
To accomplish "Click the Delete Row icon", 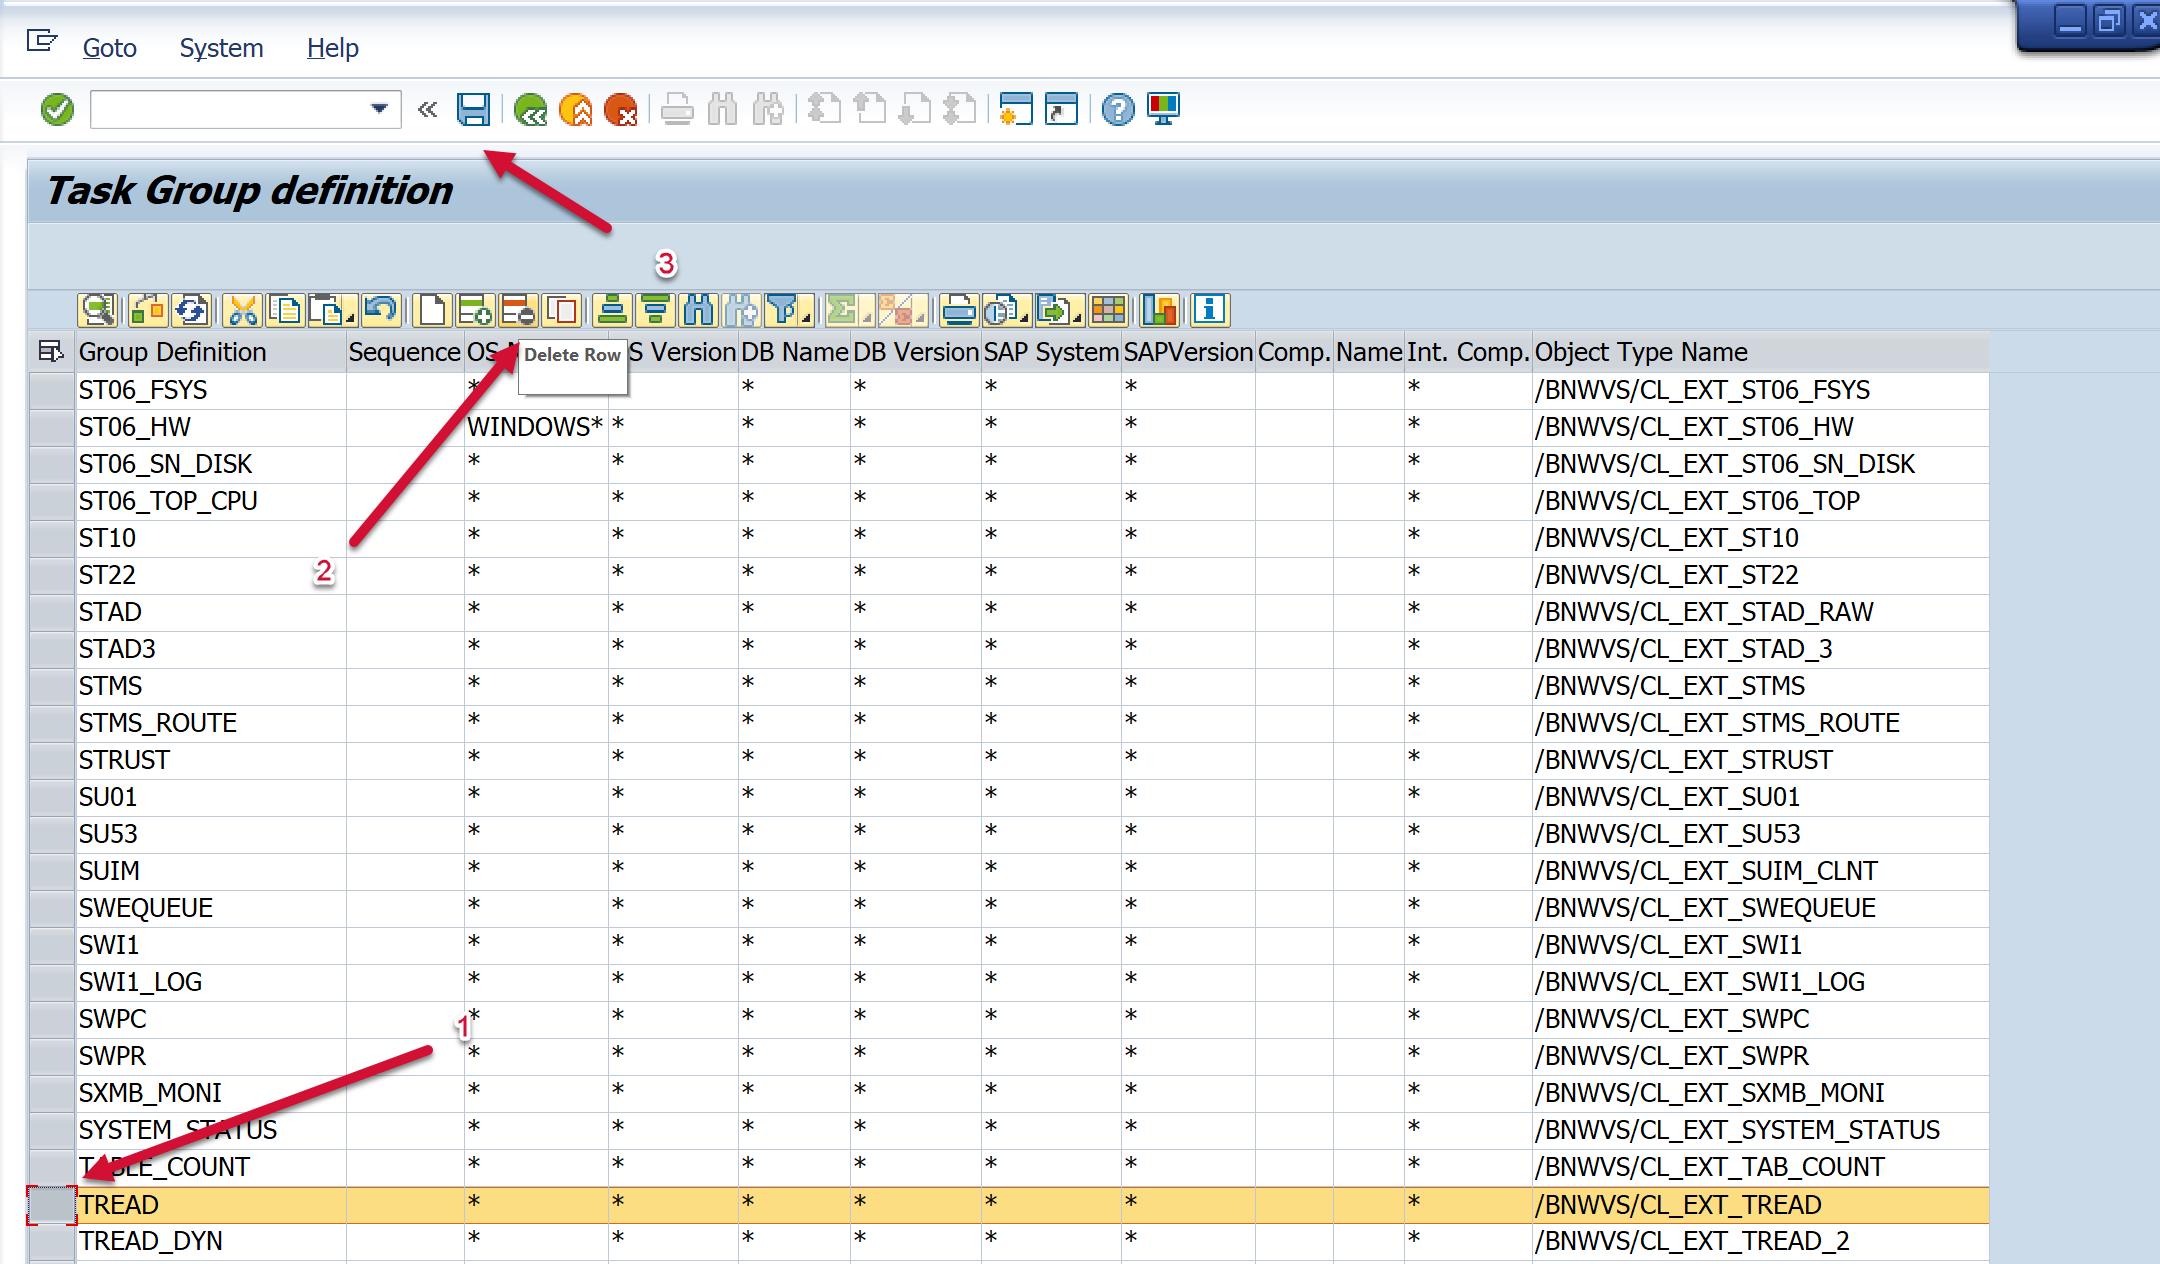I will click(x=518, y=311).
